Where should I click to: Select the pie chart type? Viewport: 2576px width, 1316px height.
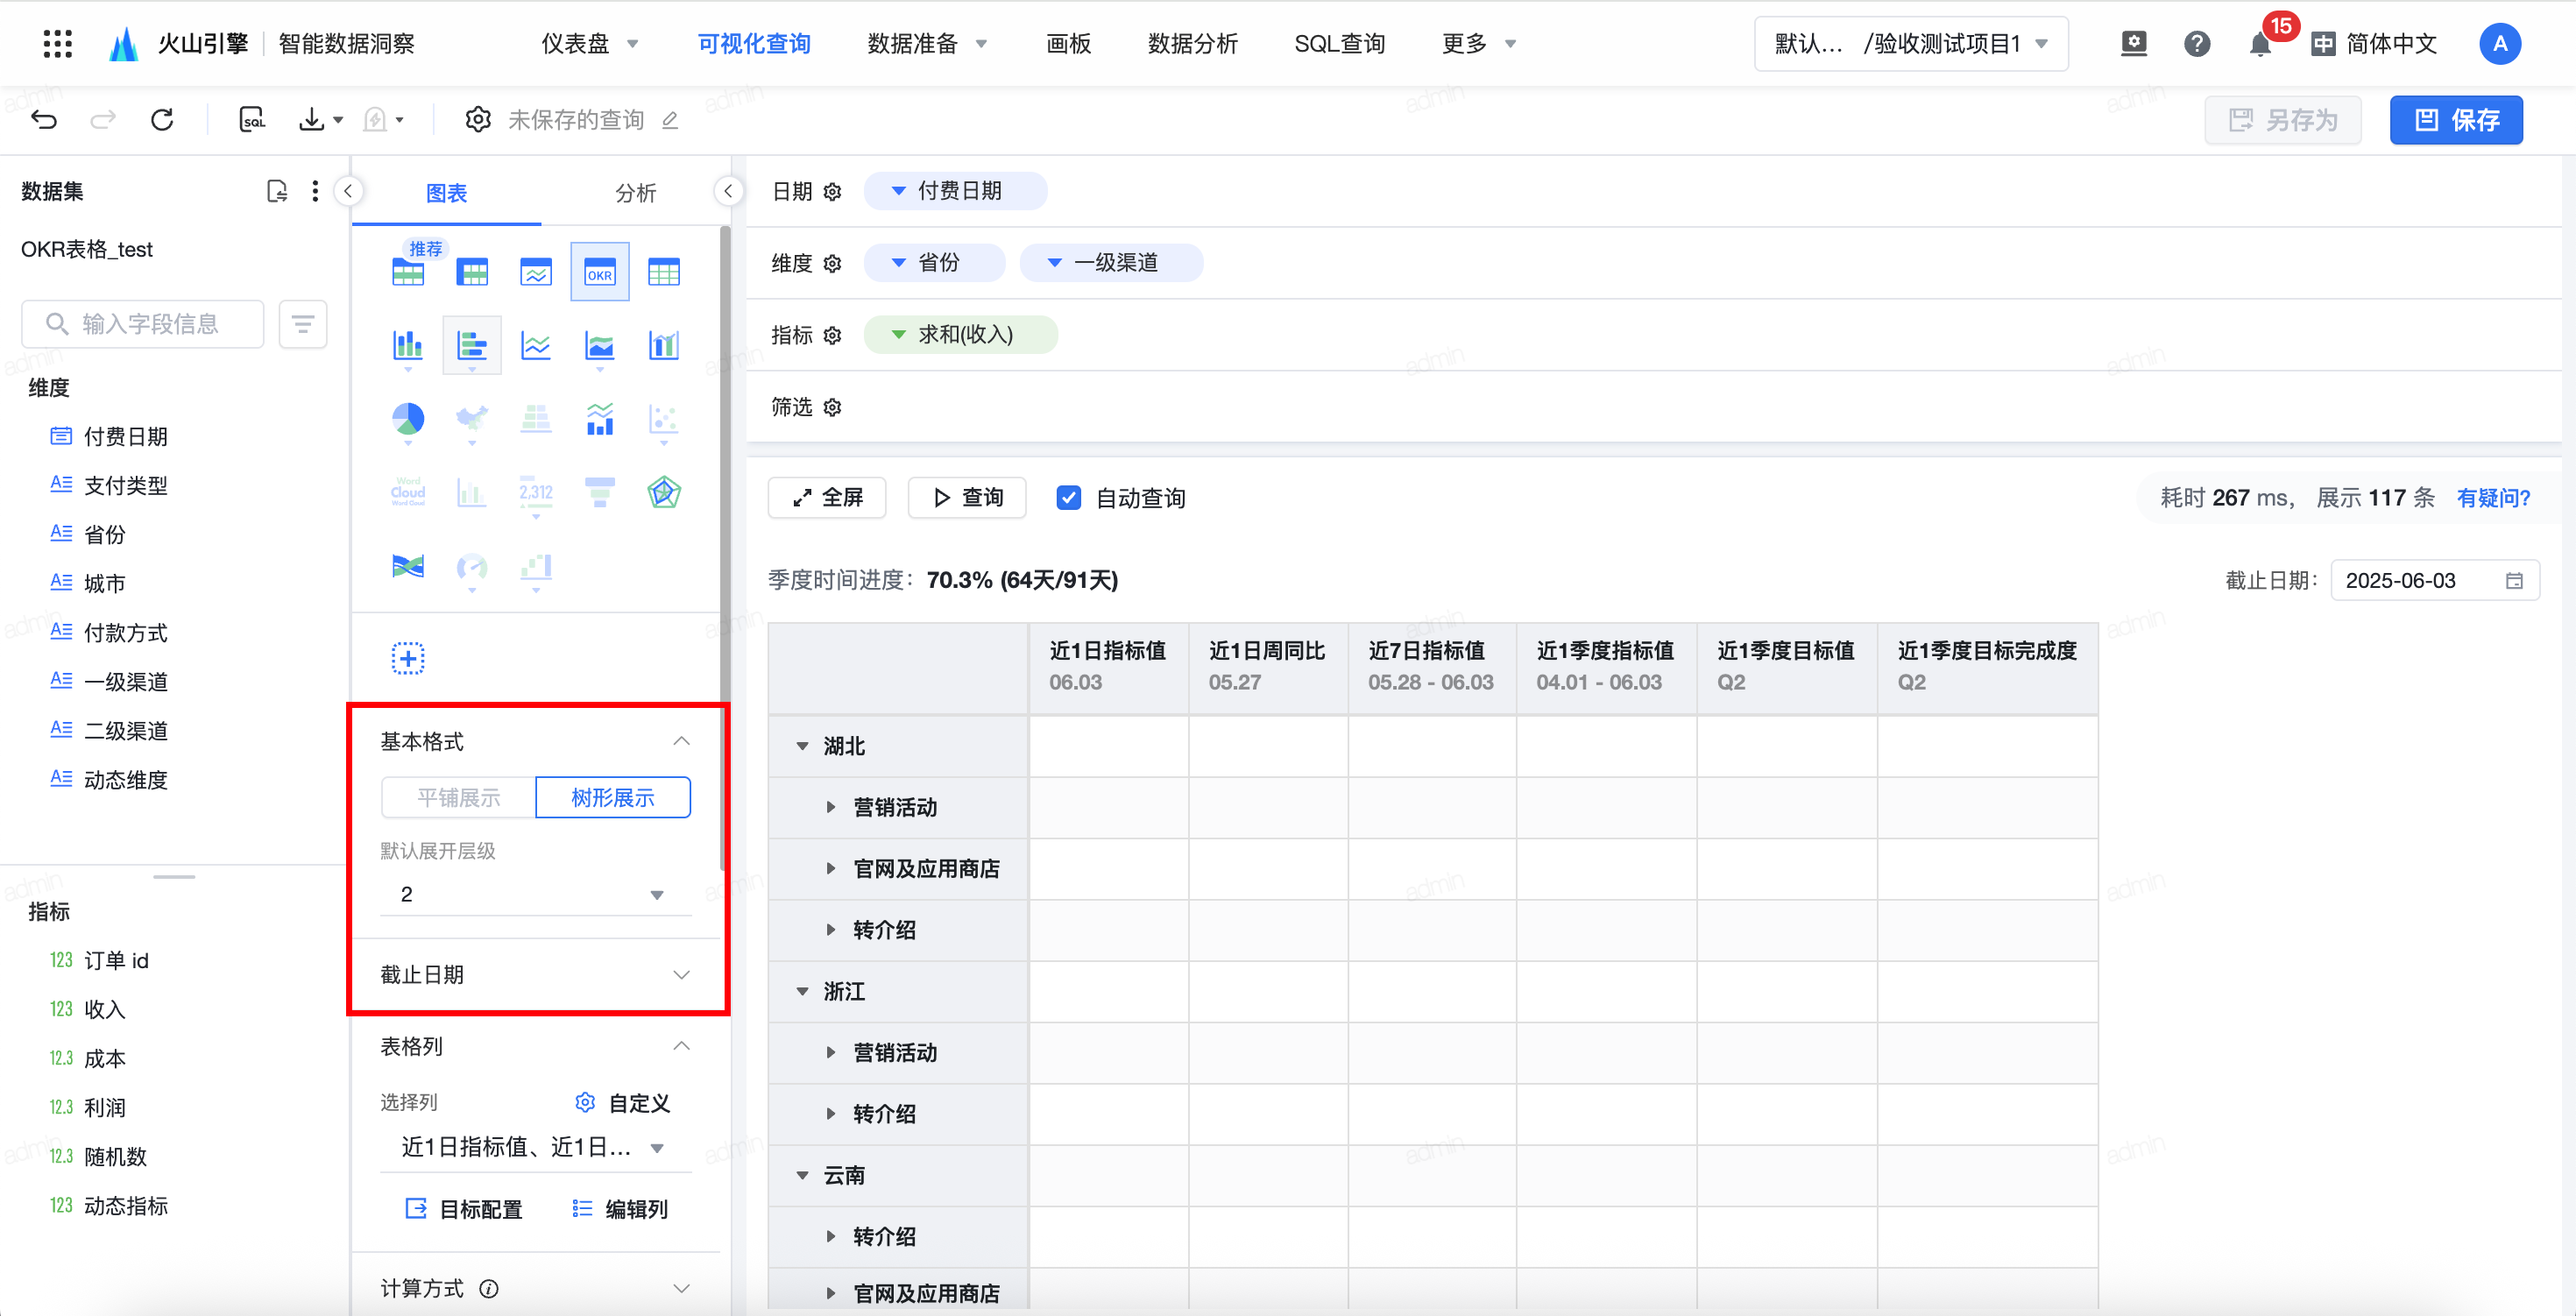click(408, 420)
